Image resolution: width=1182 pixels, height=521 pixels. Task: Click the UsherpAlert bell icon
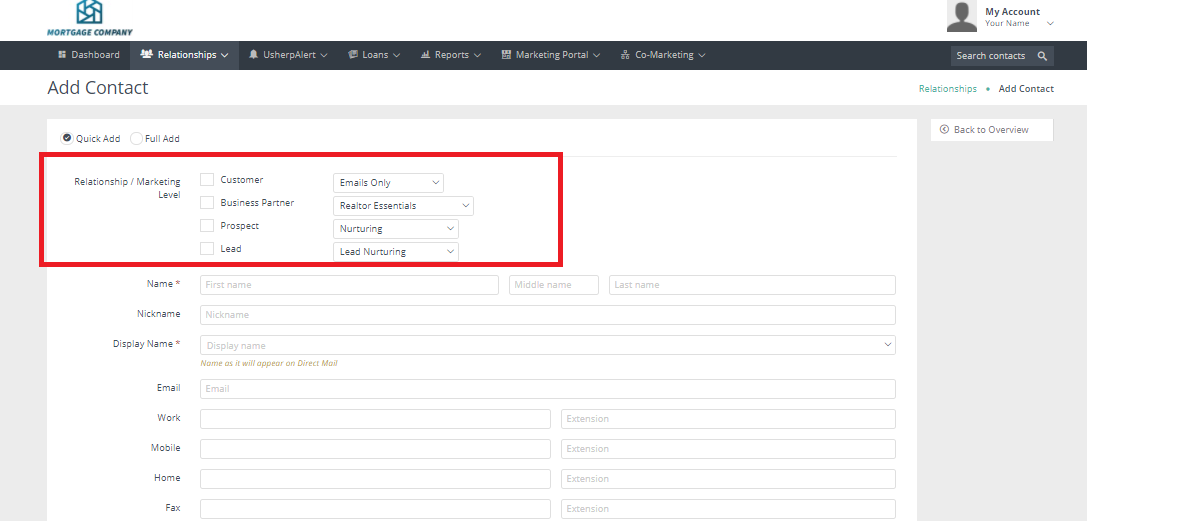(254, 55)
